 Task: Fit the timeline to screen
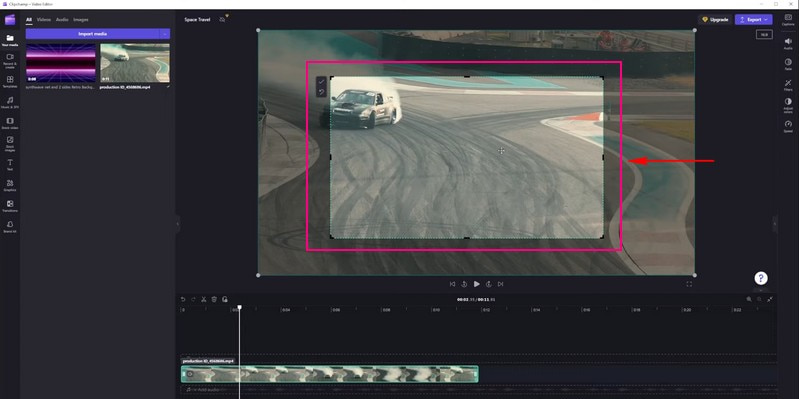(769, 299)
